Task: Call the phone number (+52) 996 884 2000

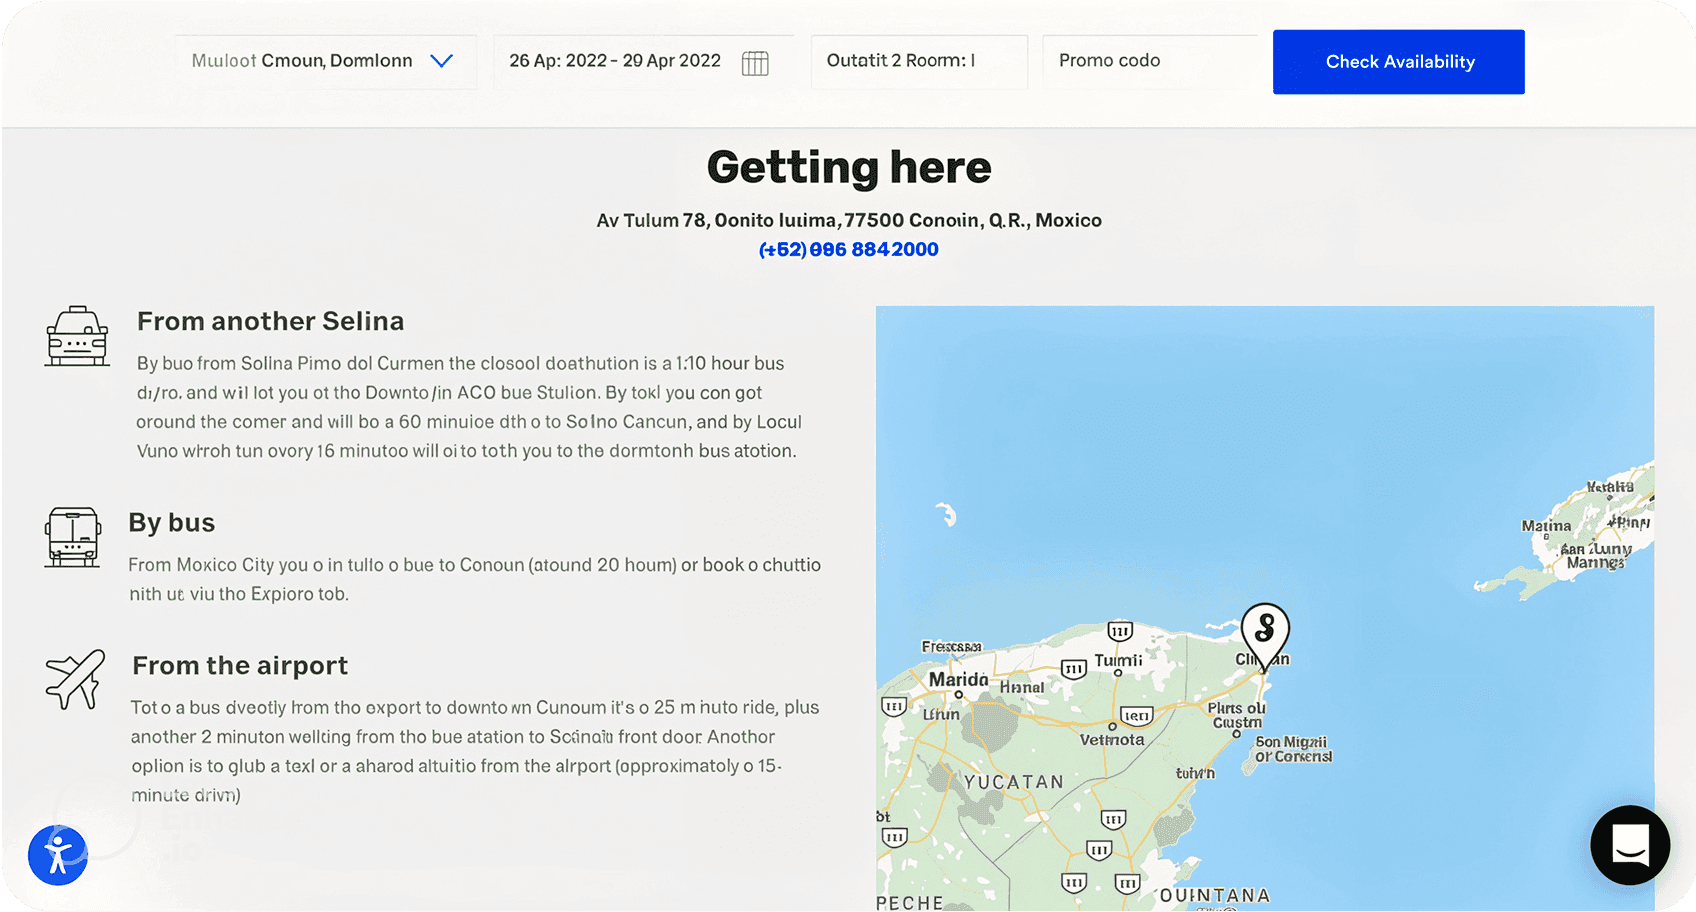Action: pyautogui.click(x=848, y=249)
